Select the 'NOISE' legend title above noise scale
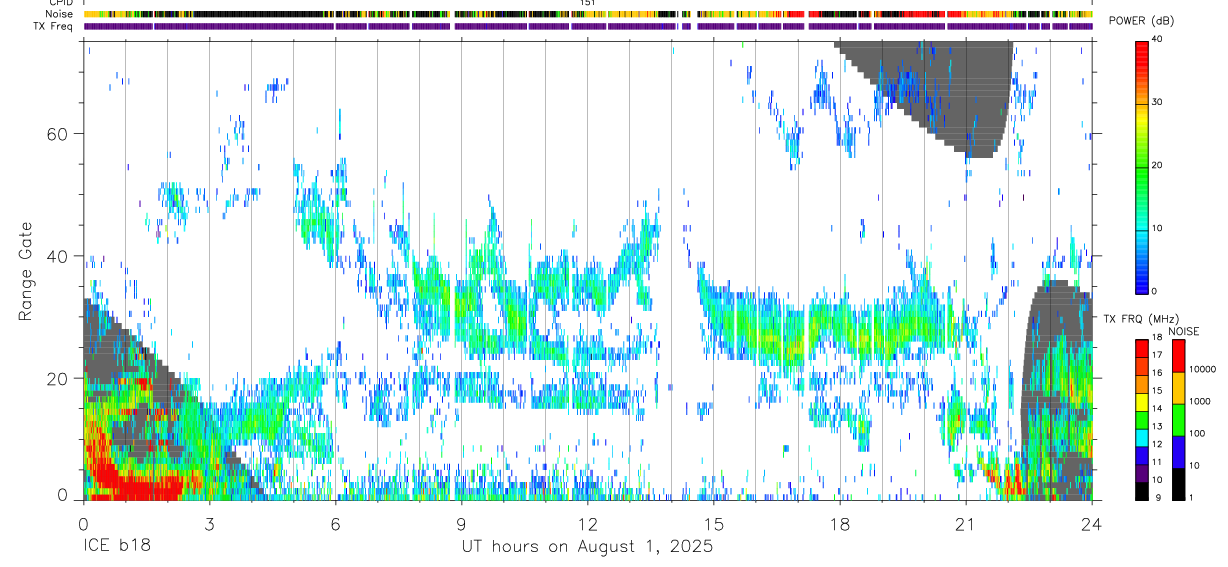The height and width of the screenshot is (567, 1228). (x=1184, y=331)
